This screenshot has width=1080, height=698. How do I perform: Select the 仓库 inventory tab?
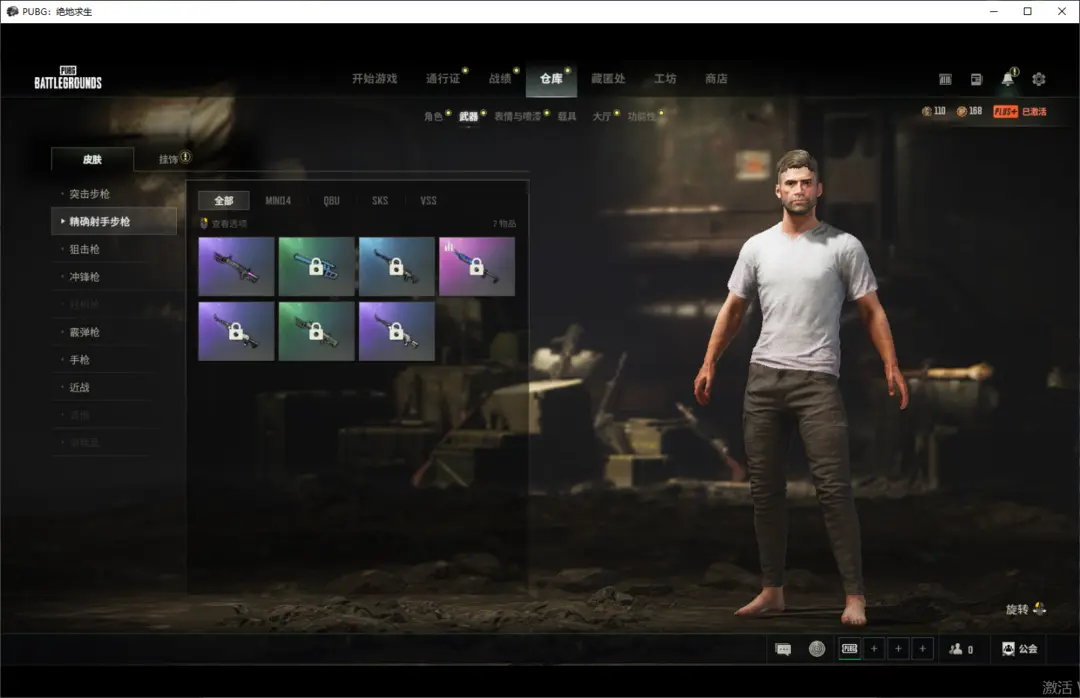tap(551, 79)
